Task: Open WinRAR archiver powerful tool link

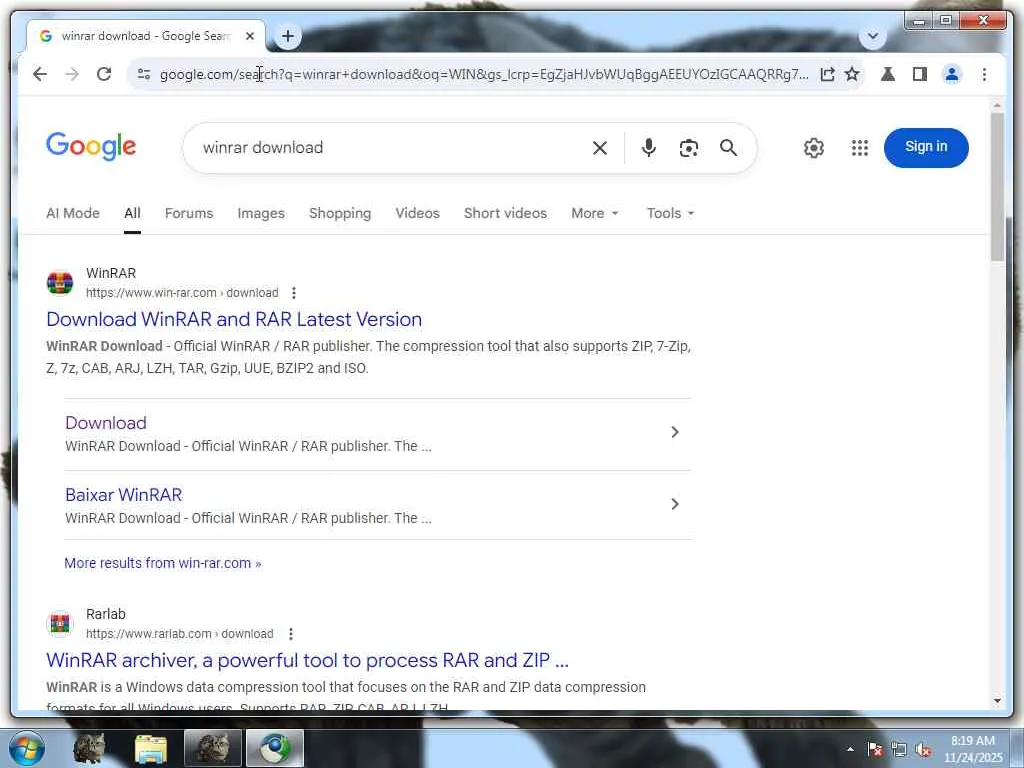Action: (x=308, y=660)
